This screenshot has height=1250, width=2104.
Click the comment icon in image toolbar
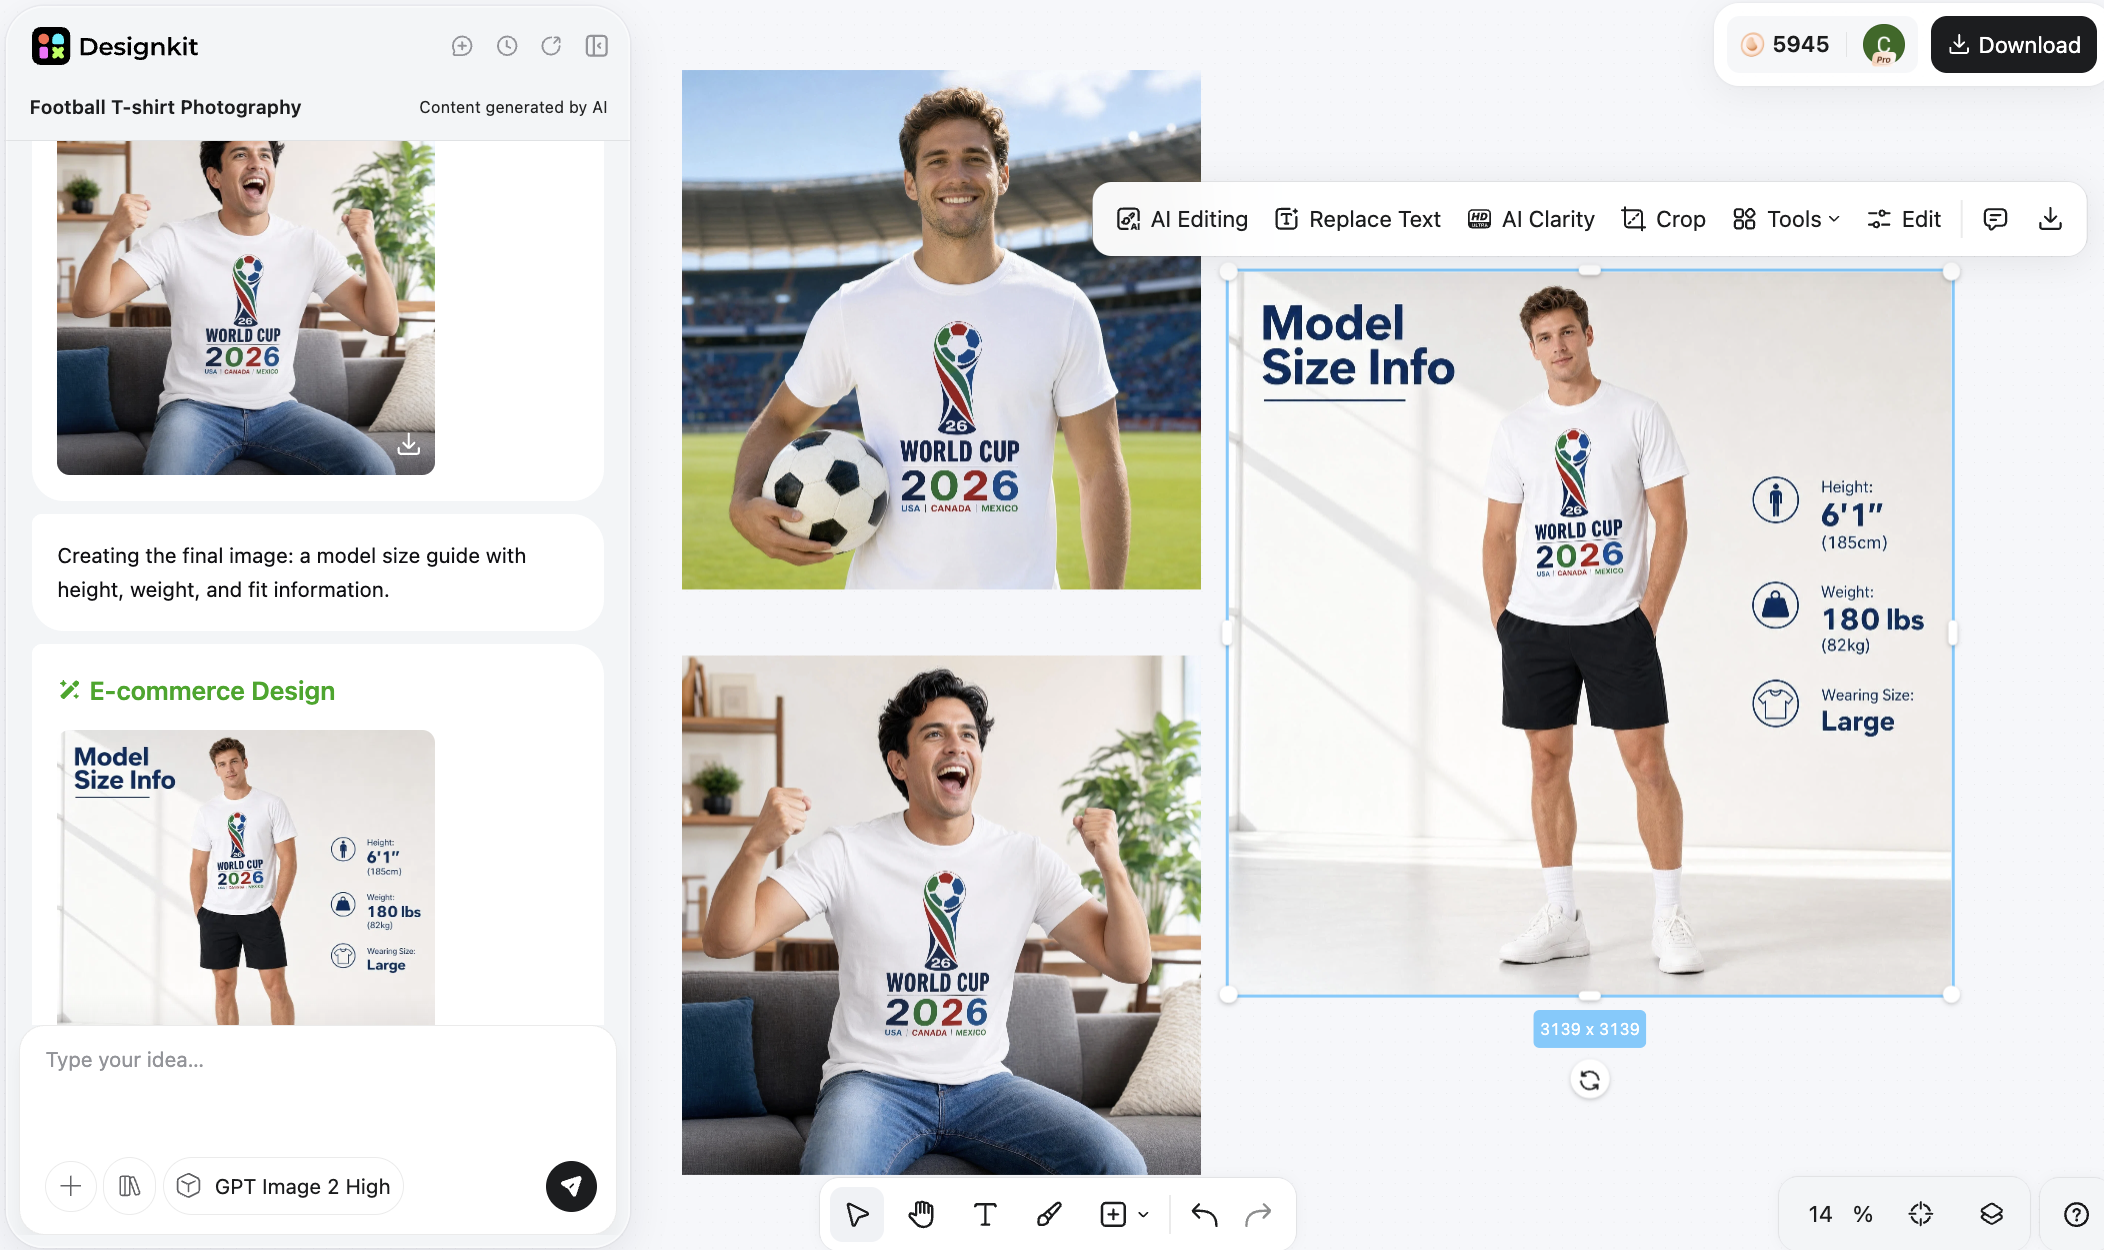1995,219
